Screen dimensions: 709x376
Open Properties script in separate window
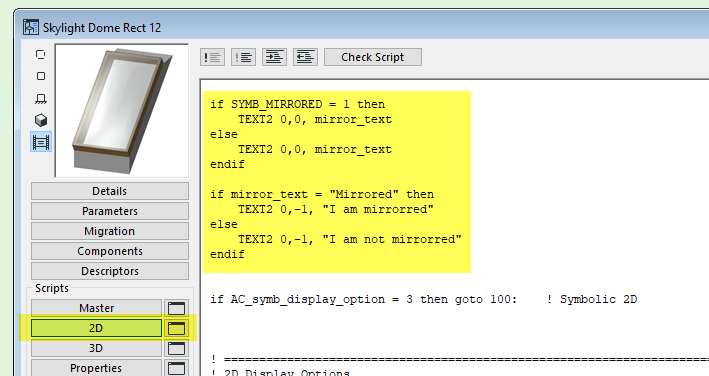pyautogui.click(x=176, y=368)
